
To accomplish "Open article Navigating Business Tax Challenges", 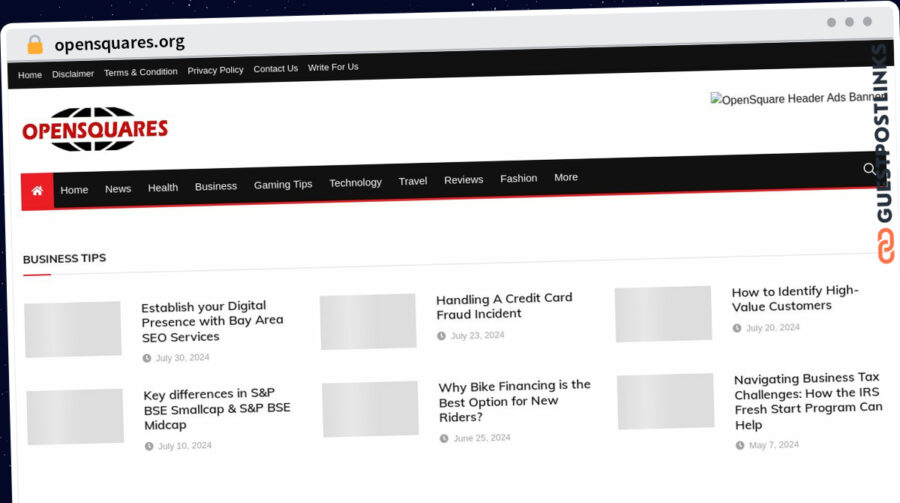I will (x=808, y=401).
